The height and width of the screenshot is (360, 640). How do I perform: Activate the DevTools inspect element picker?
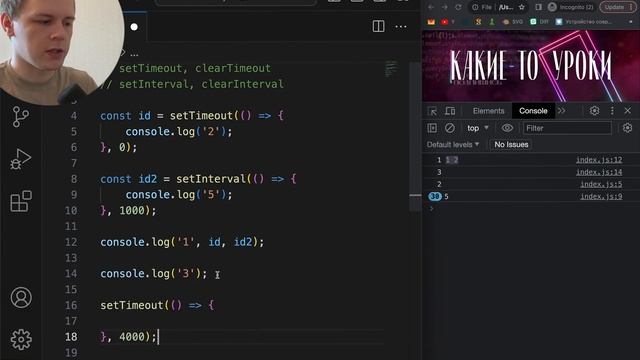(432, 111)
